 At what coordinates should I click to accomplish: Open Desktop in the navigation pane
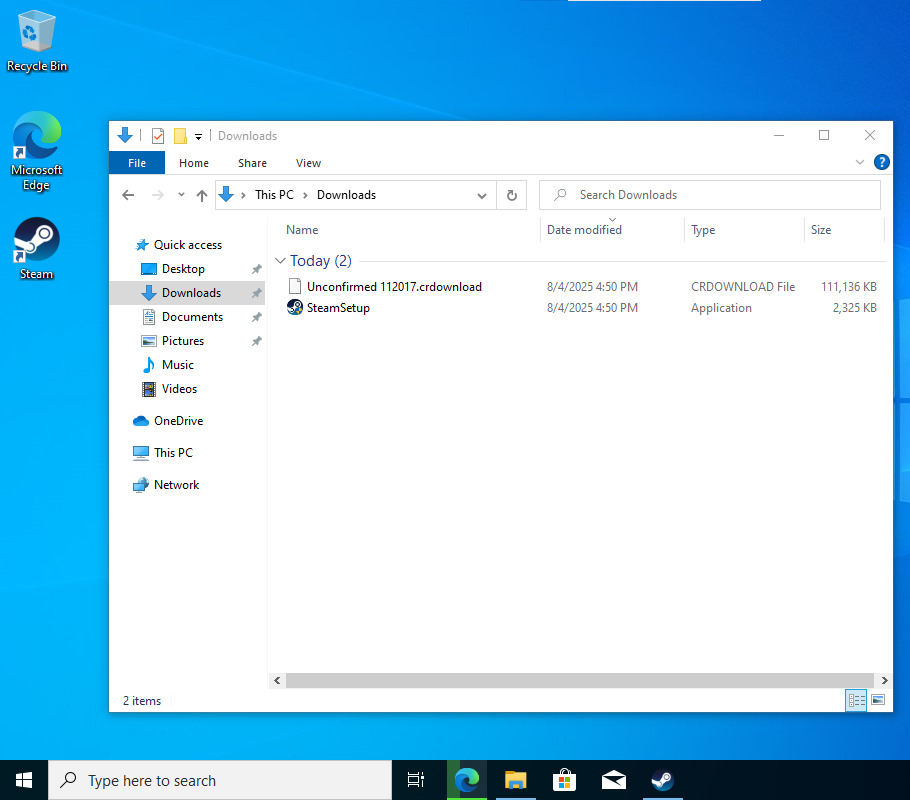(183, 269)
